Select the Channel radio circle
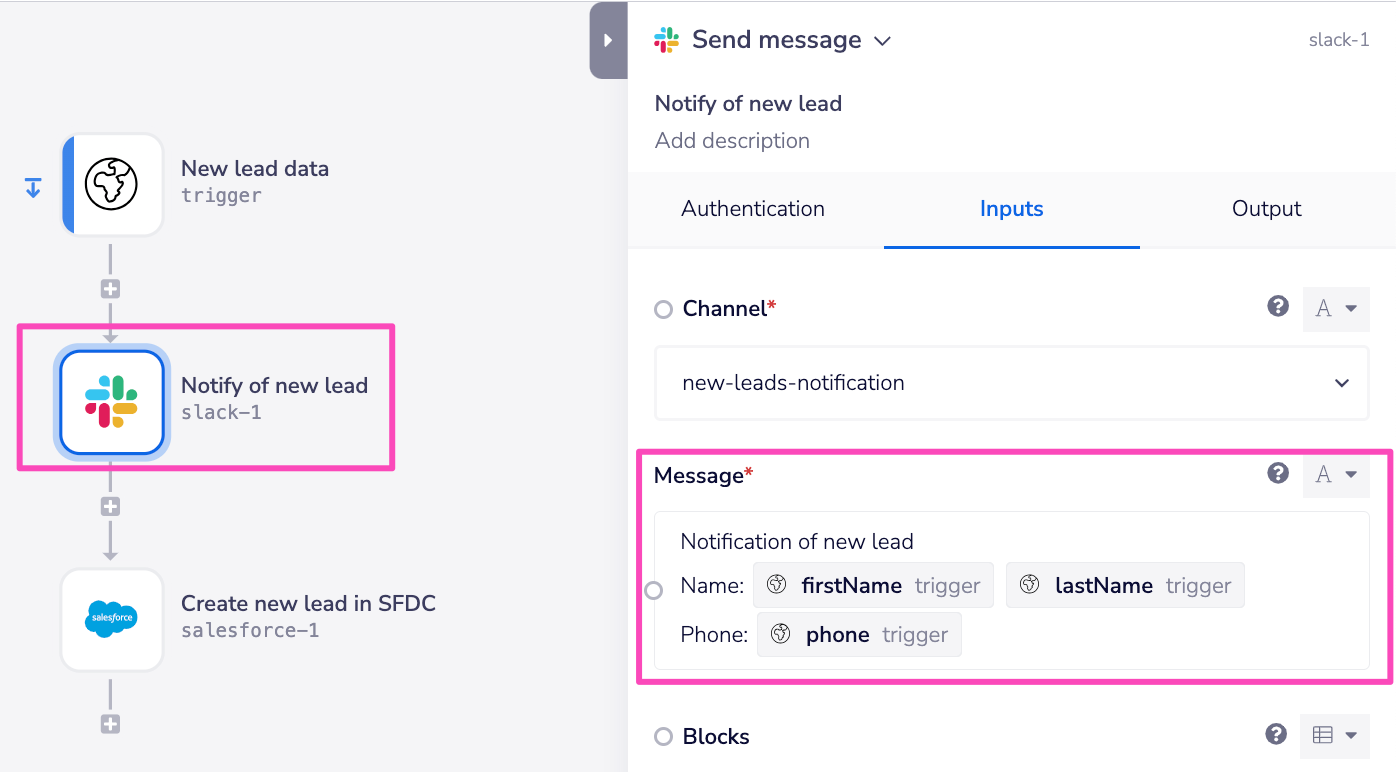The image size is (1396, 772). (663, 309)
